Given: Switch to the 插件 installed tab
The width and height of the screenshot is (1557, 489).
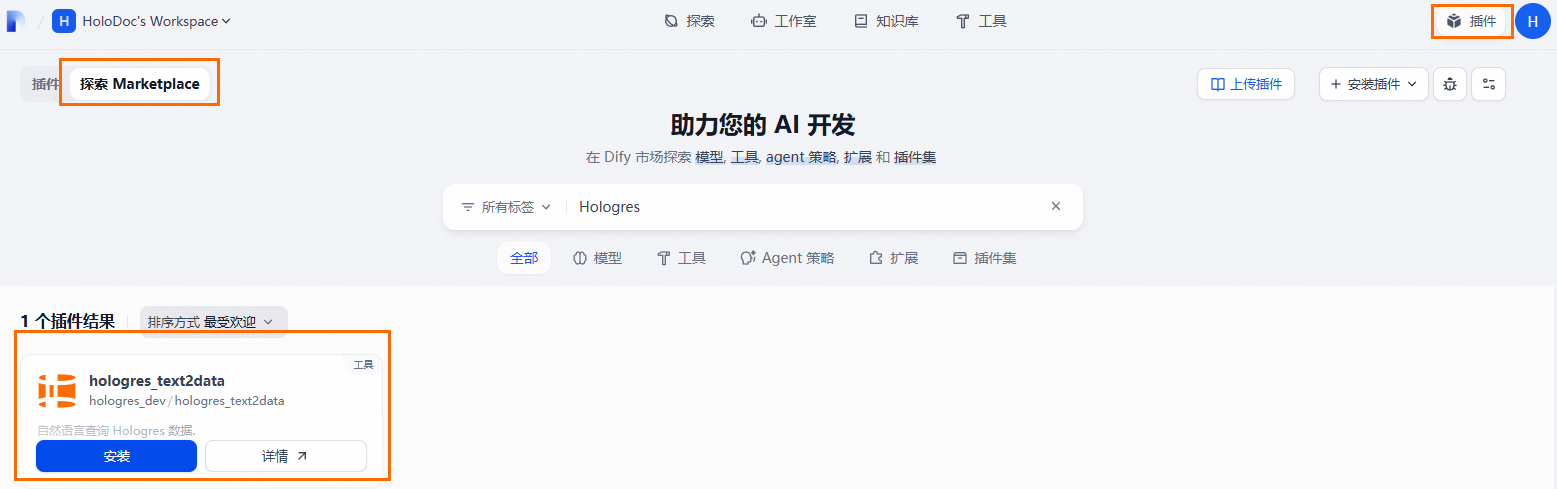Looking at the screenshot, I should pos(45,84).
